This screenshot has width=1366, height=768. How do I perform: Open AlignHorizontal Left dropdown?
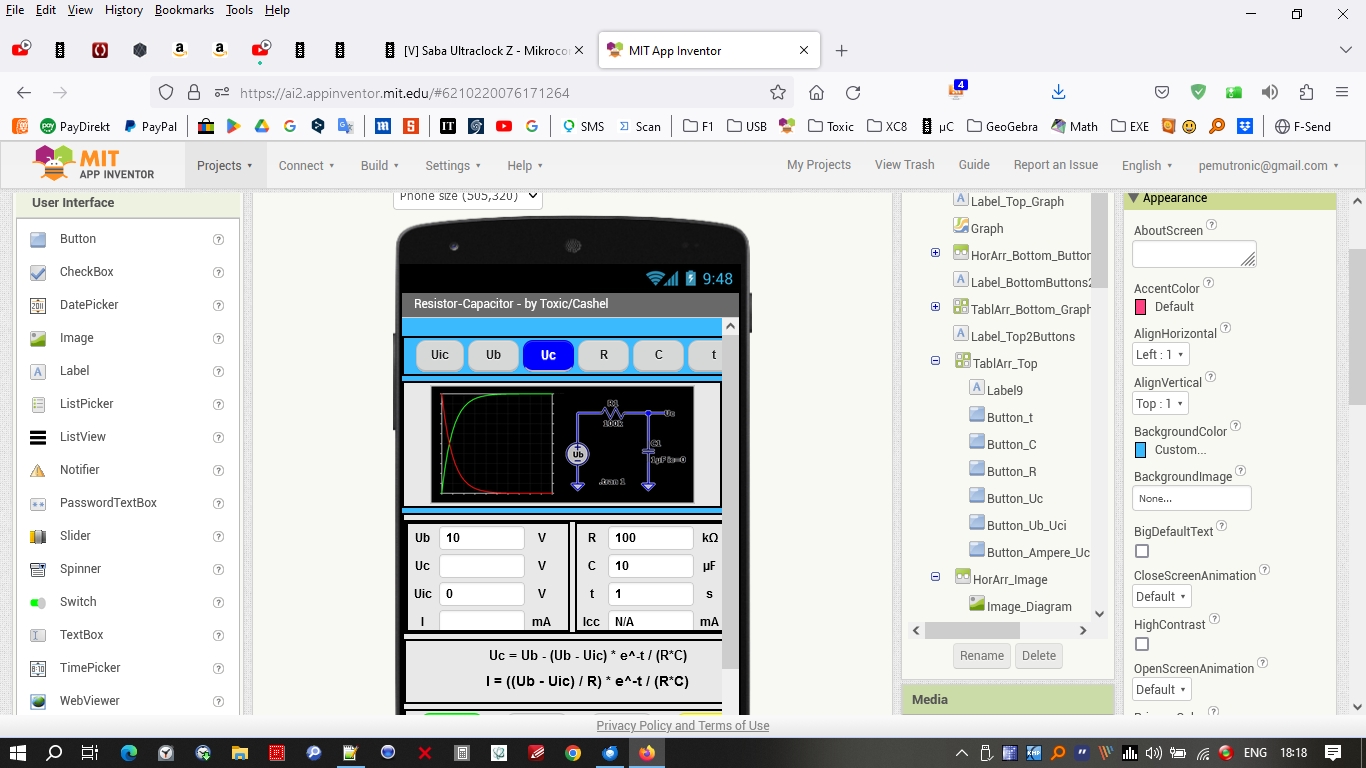point(1160,354)
